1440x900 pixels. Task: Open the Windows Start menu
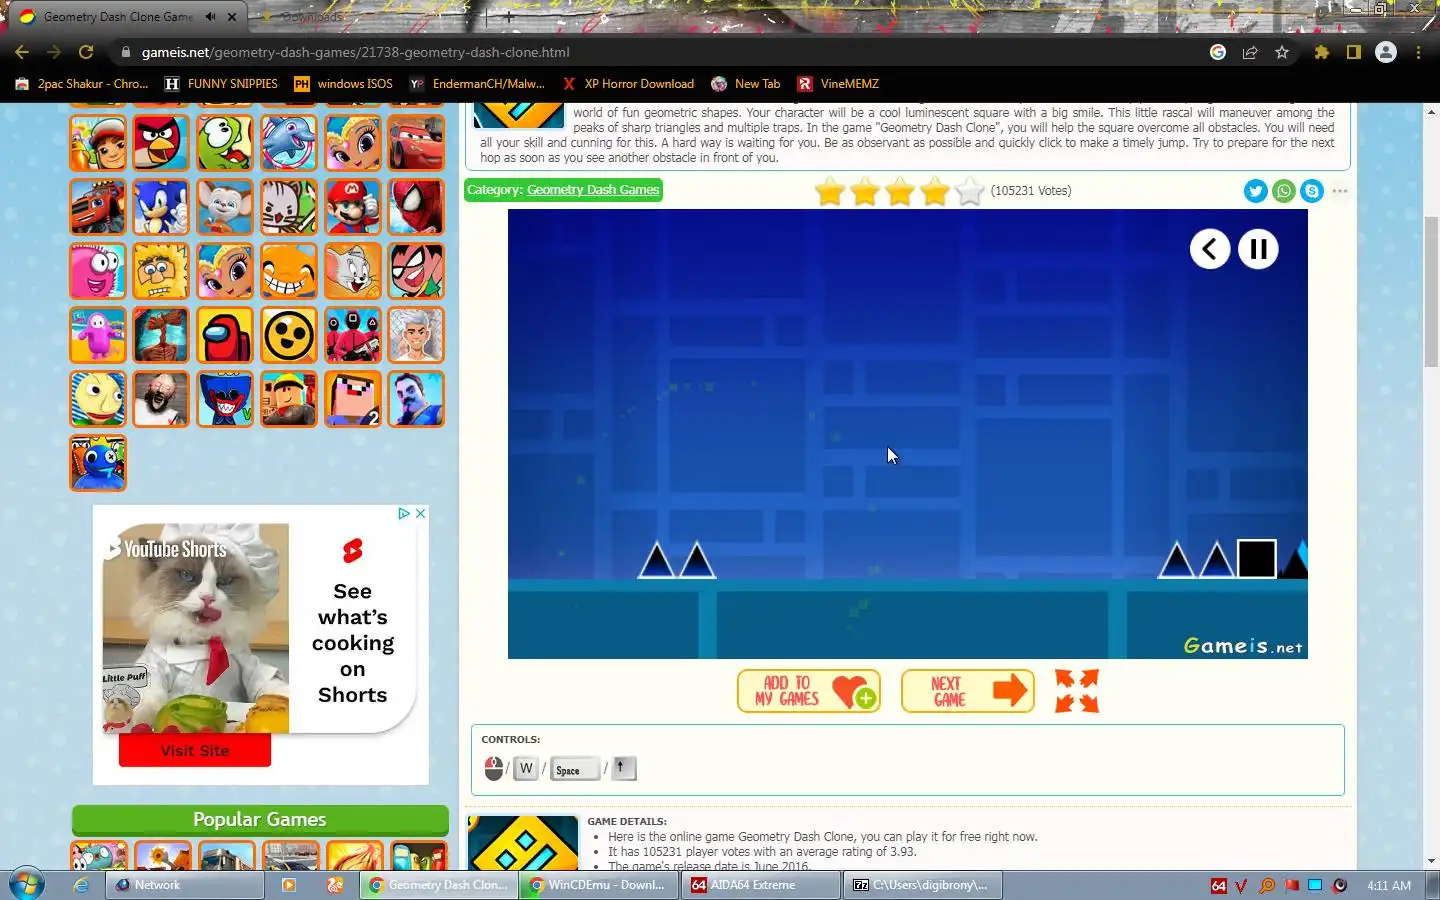click(x=26, y=885)
